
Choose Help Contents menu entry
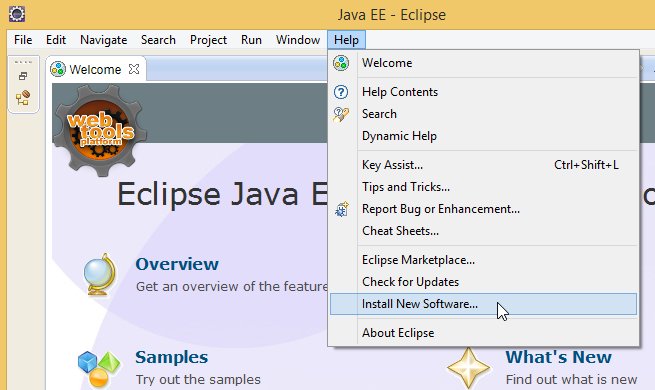(x=483, y=92)
